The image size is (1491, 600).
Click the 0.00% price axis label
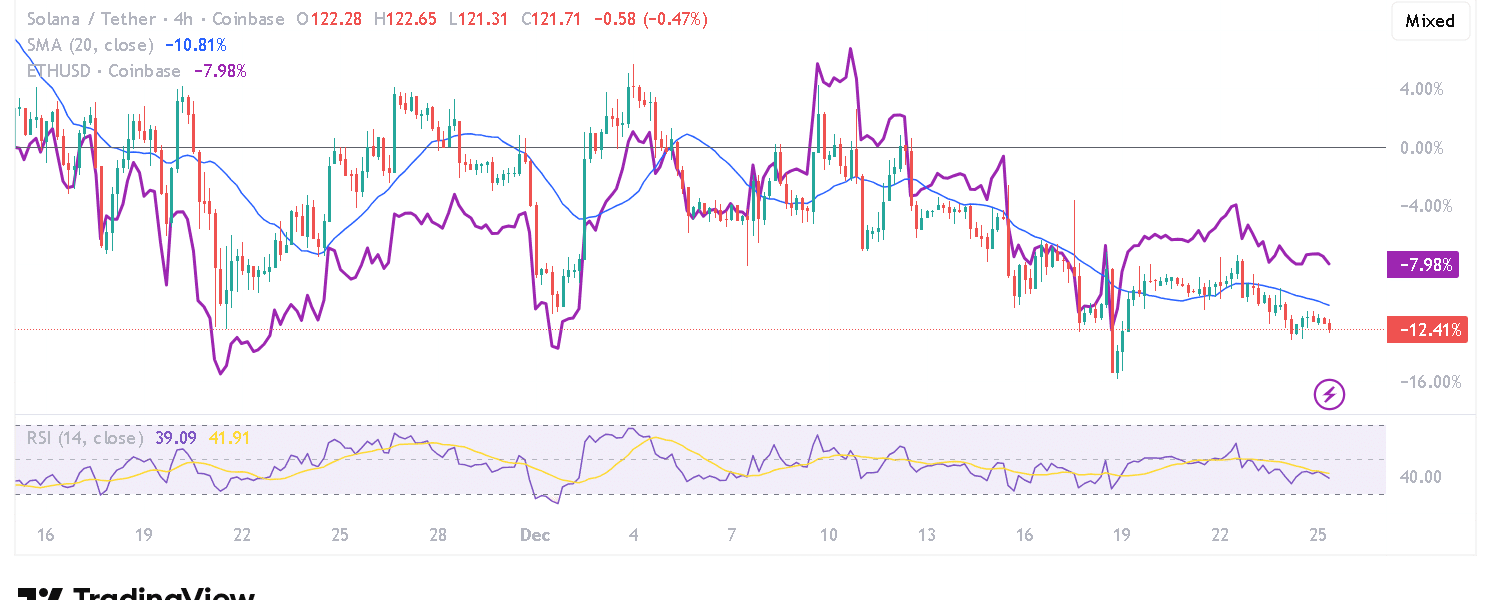(x=1421, y=148)
